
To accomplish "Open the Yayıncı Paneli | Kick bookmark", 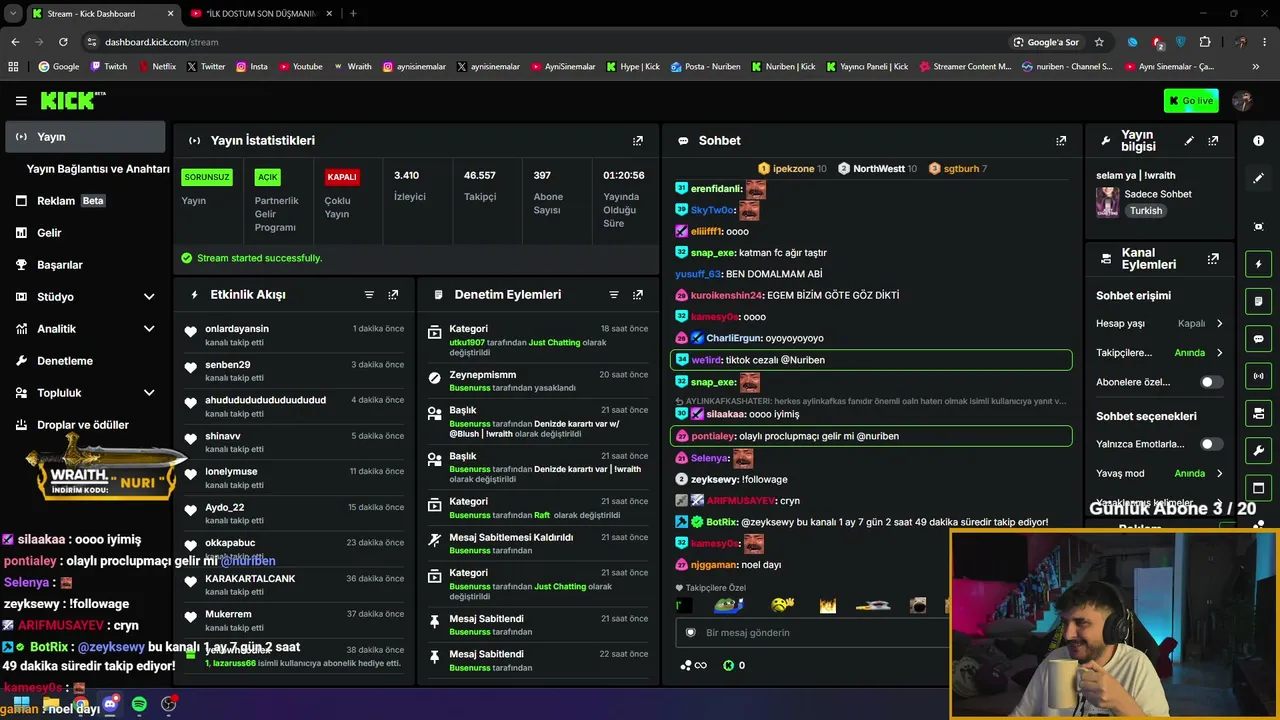I will click(x=866, y=67).
